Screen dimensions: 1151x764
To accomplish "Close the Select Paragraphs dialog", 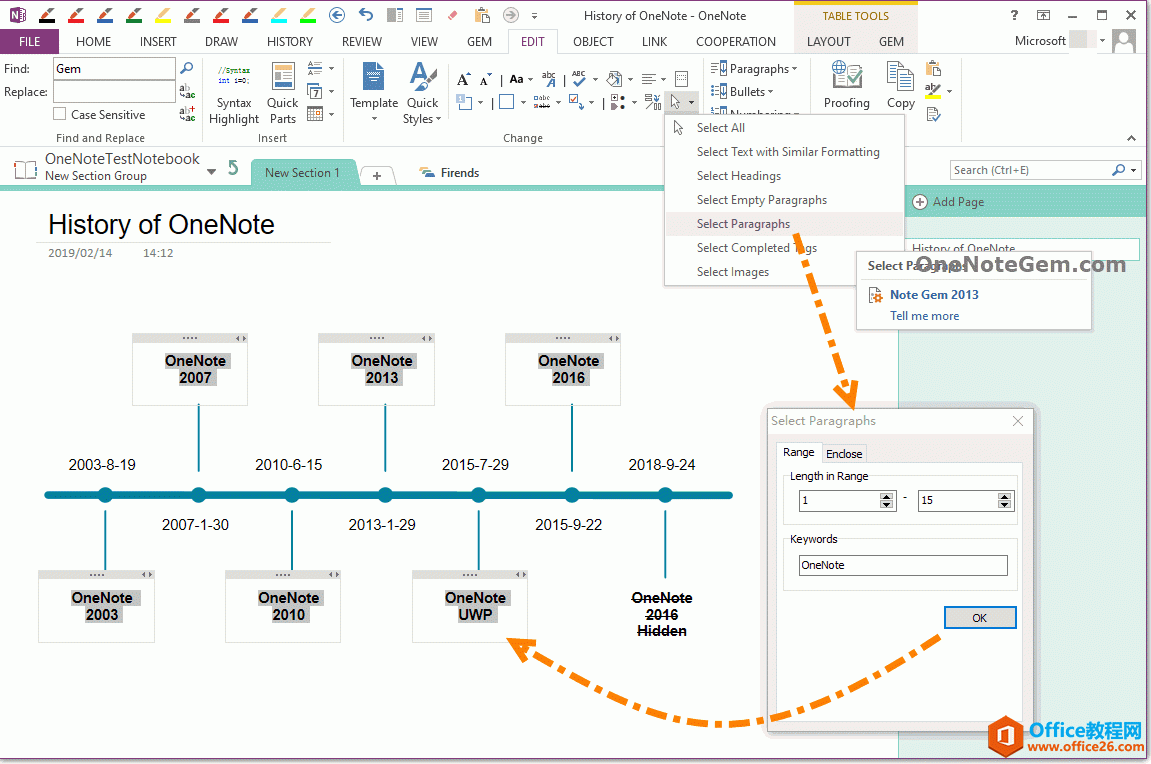I will tap(1017, 421).
